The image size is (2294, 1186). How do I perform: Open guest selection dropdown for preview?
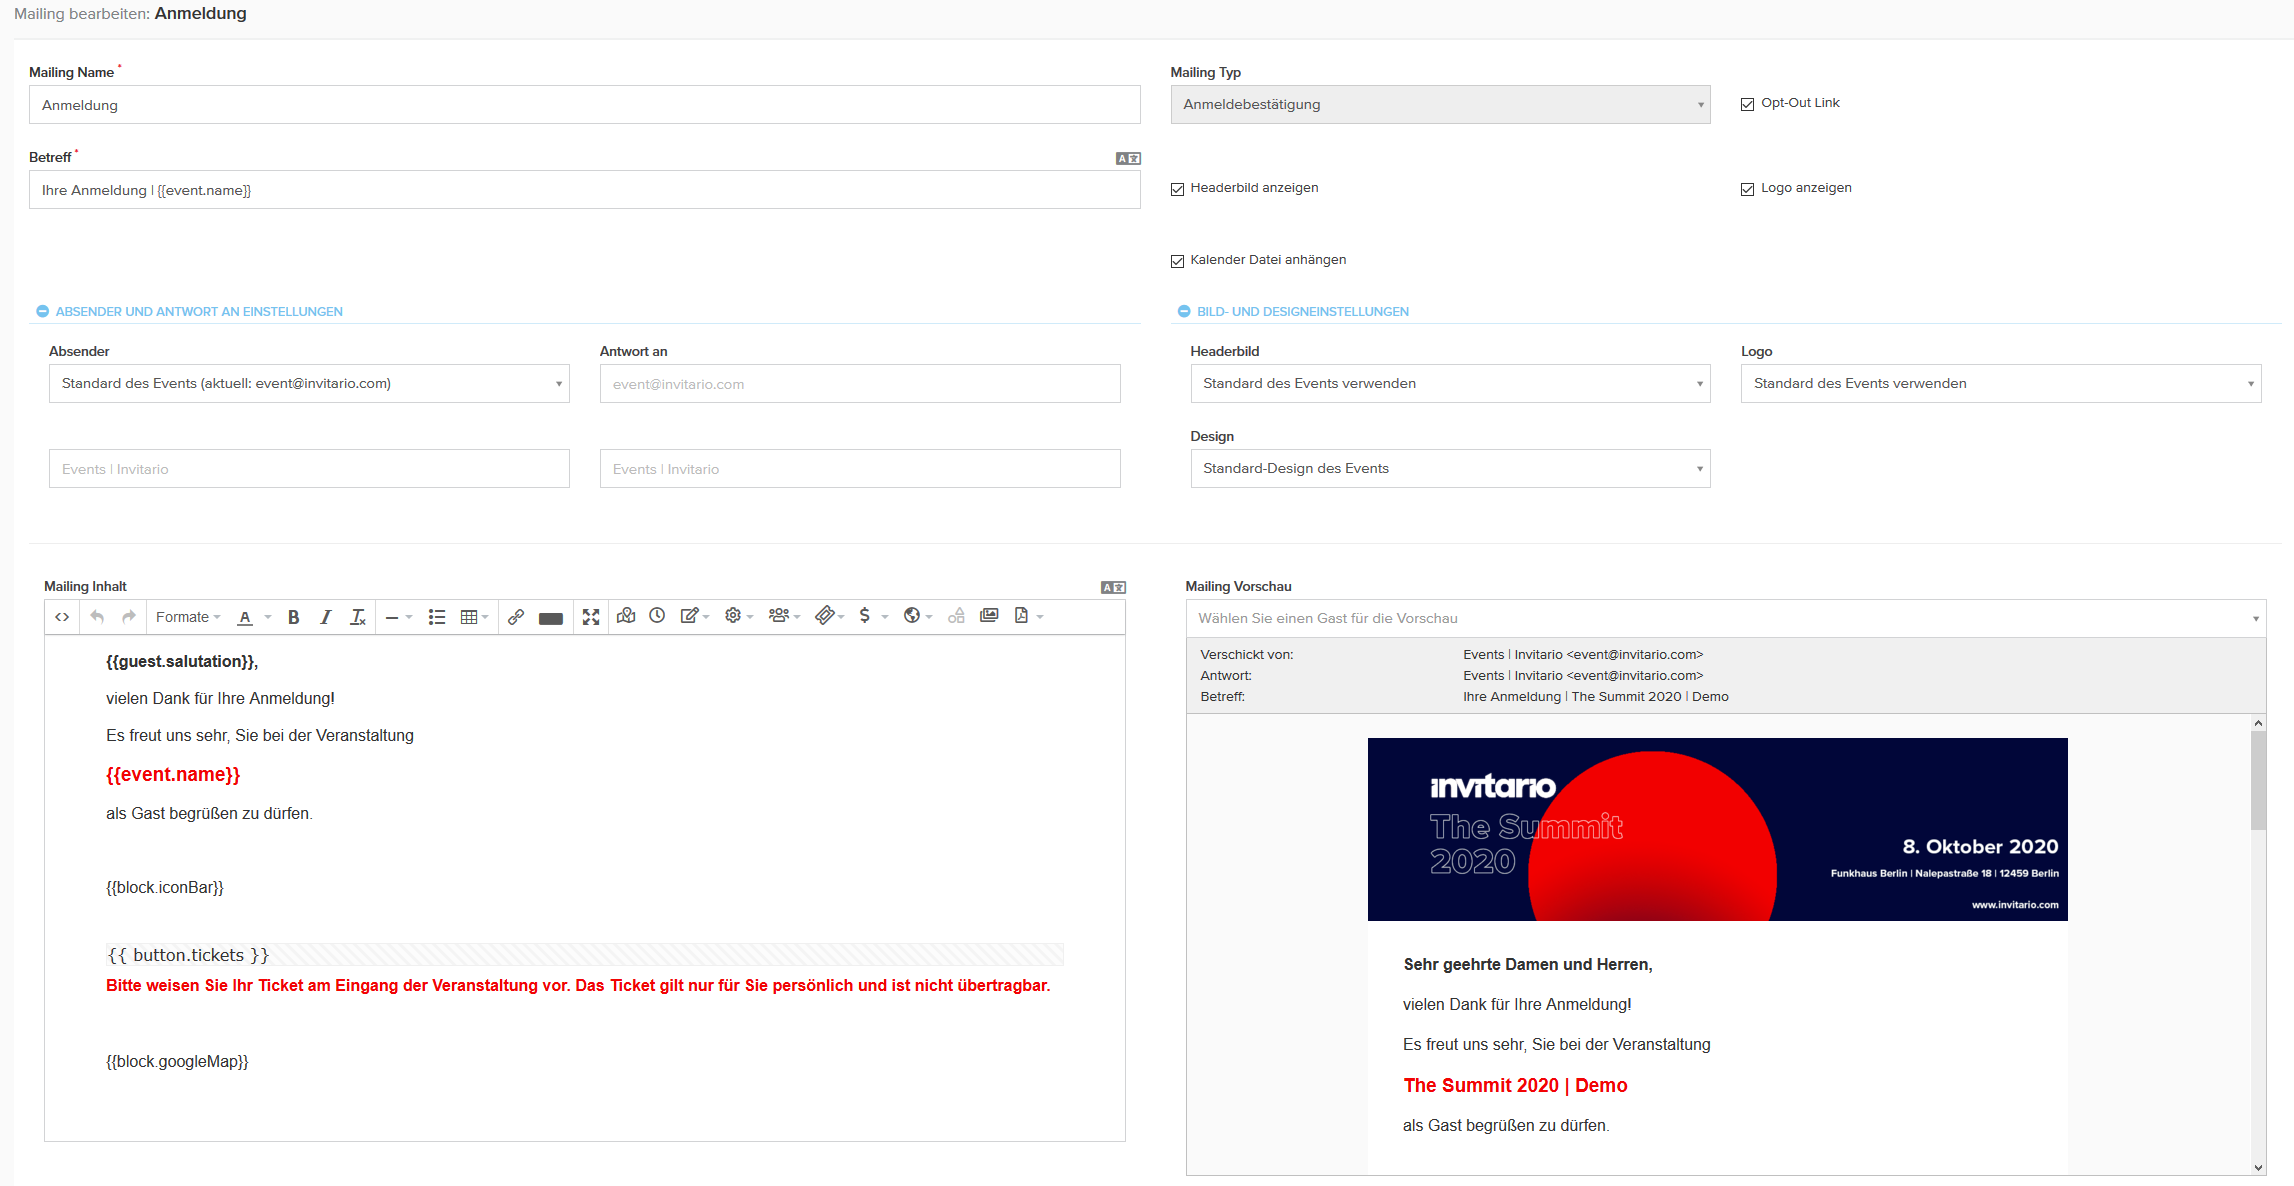1724,618
